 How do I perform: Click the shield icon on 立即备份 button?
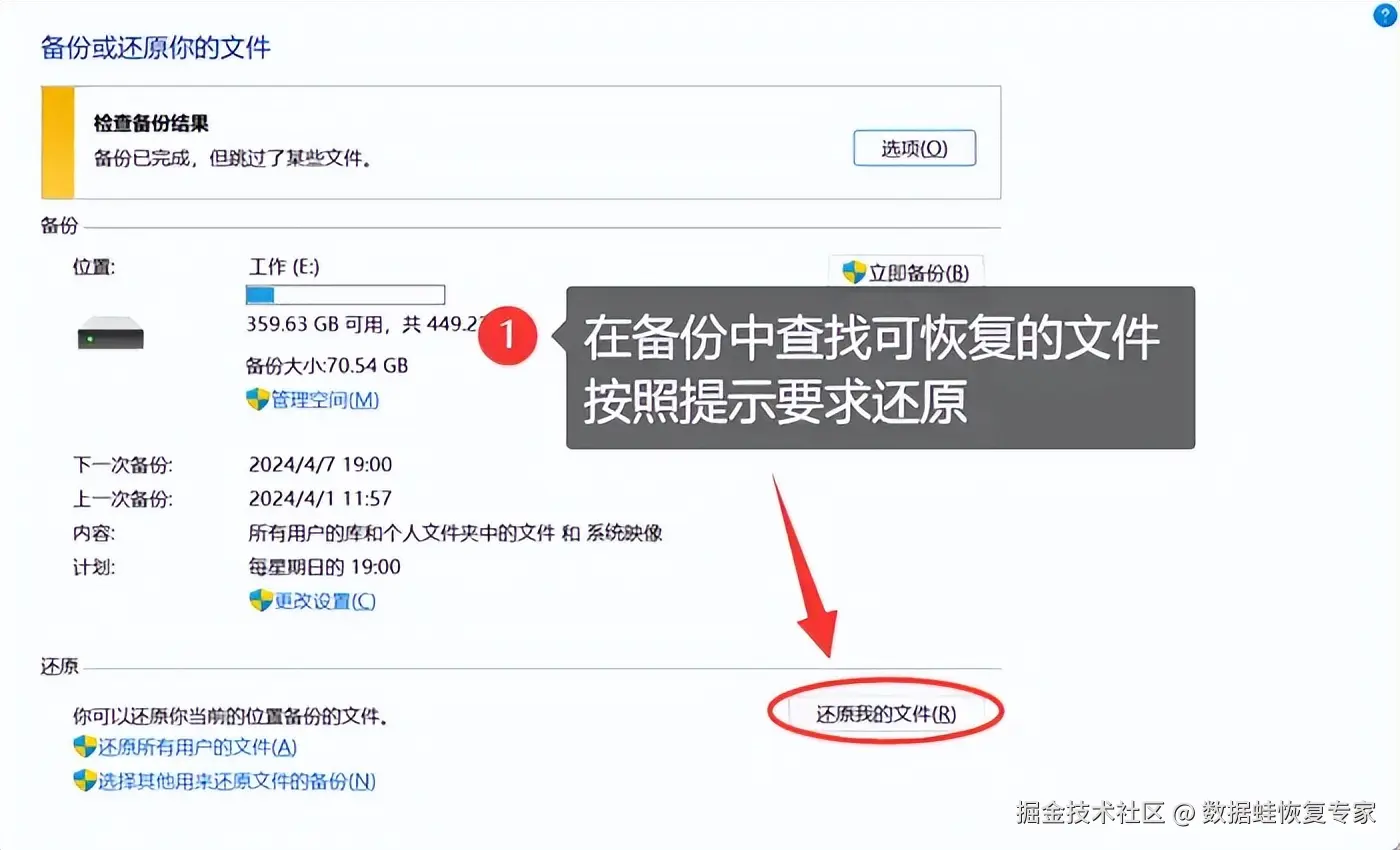pyautogui.click(x=853, y=273)
